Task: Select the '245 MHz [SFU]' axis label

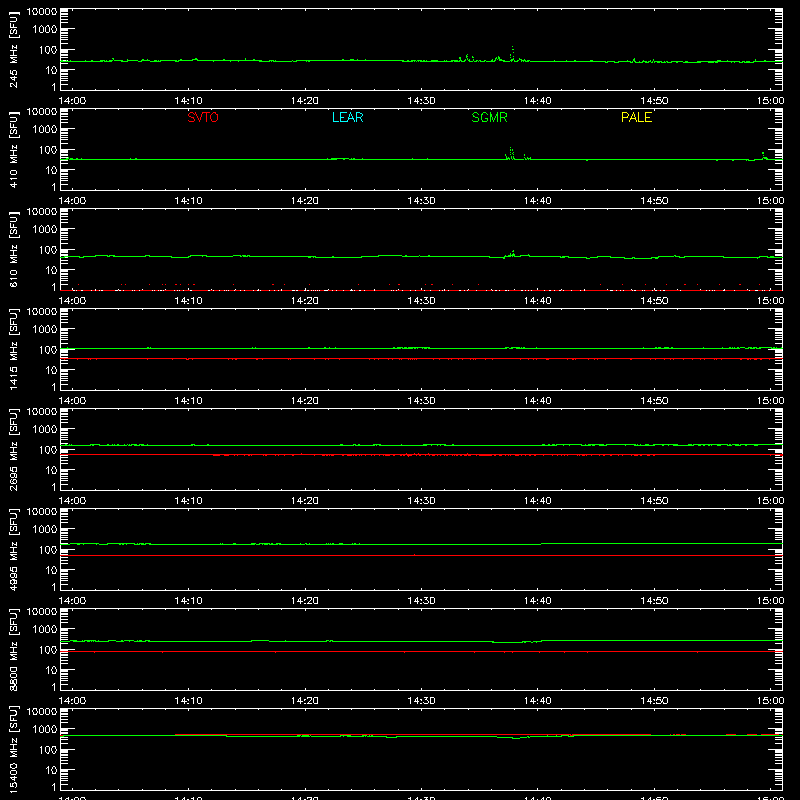Action: [14, 50]
